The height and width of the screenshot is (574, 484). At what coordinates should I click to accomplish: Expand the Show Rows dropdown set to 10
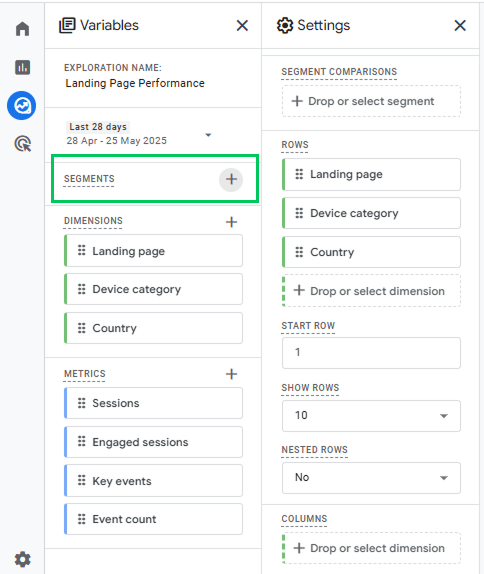(x=371, y=416)
